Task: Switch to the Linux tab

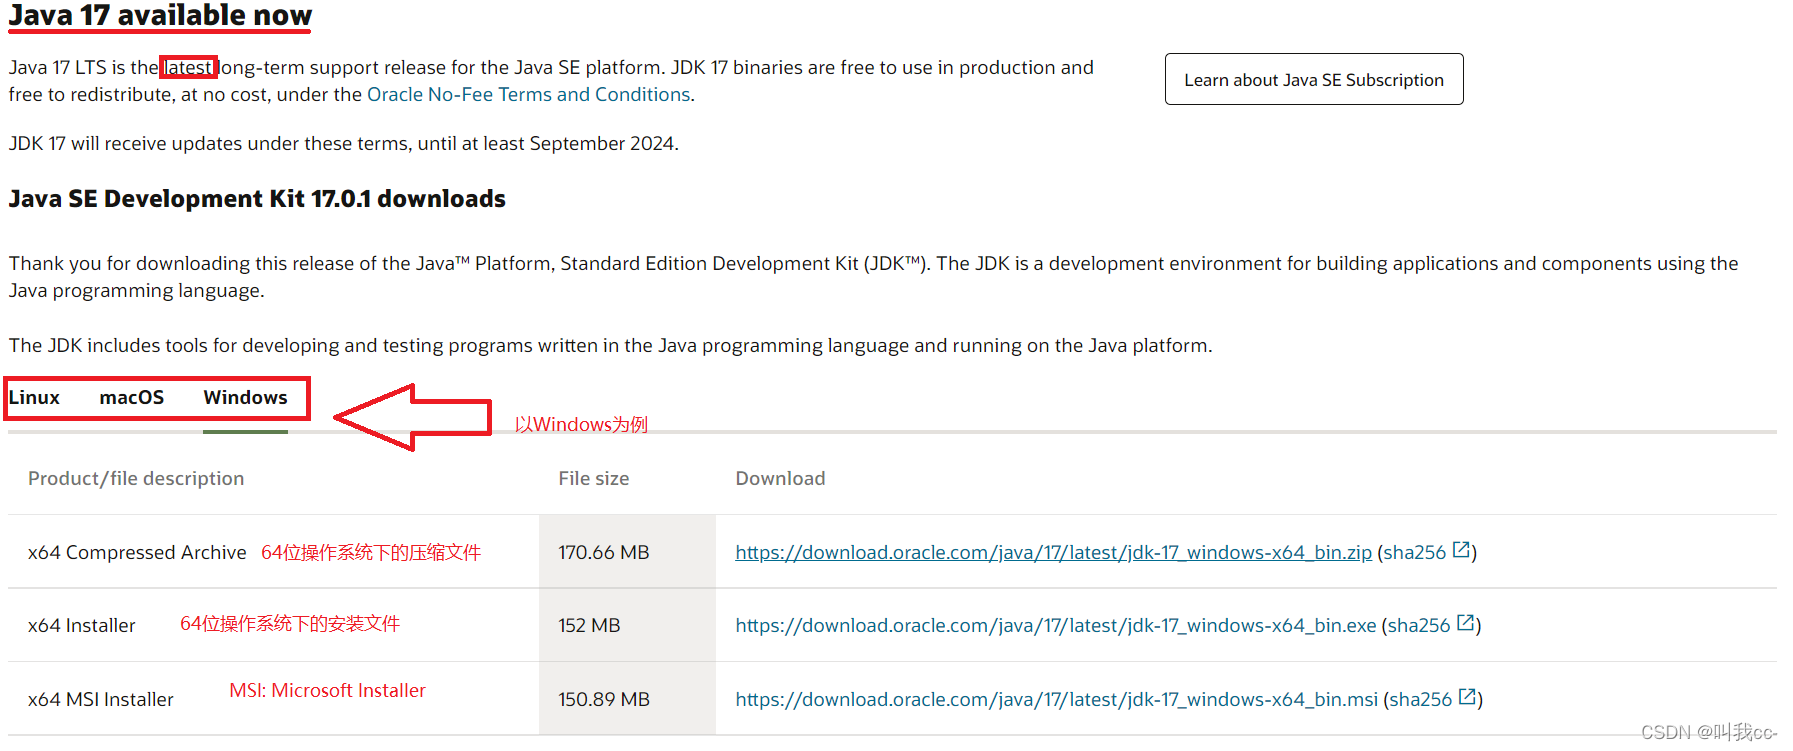Action: coord(34,397)
